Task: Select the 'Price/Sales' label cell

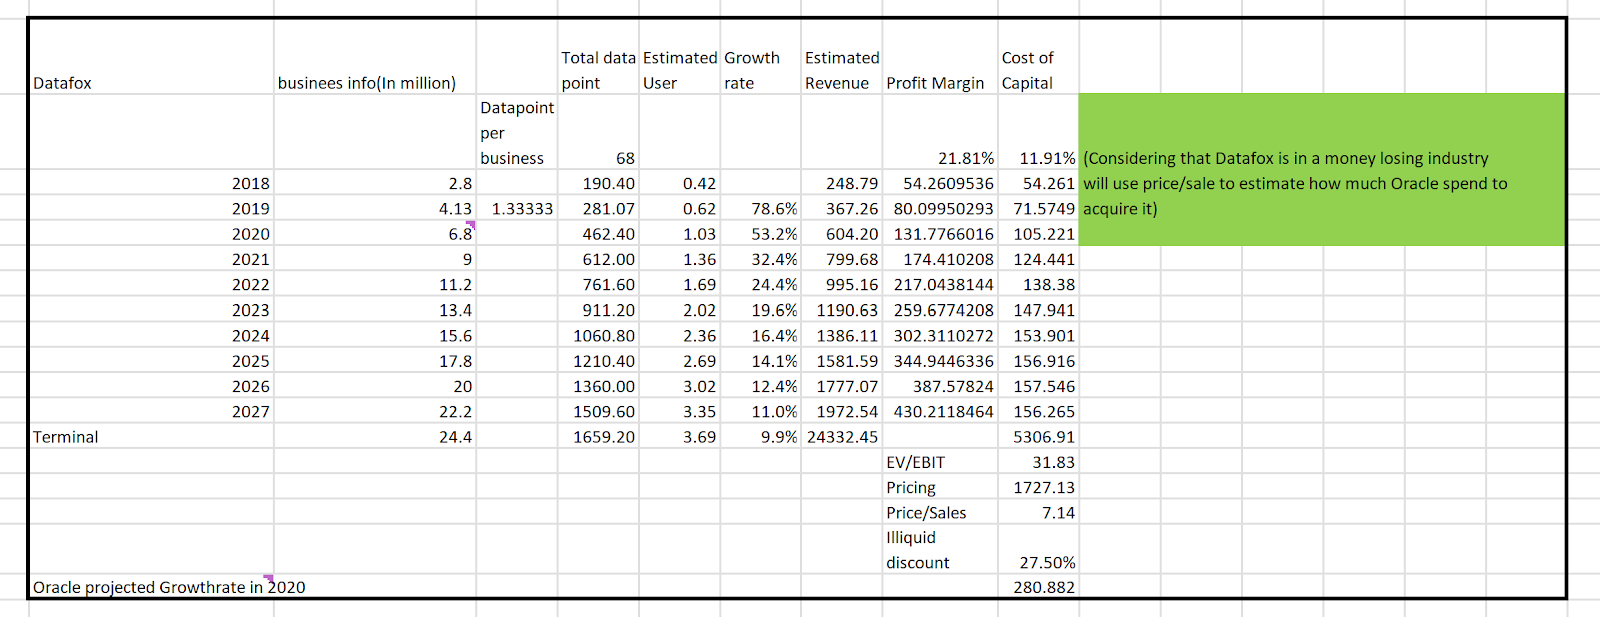Action: tap(940, 512)
